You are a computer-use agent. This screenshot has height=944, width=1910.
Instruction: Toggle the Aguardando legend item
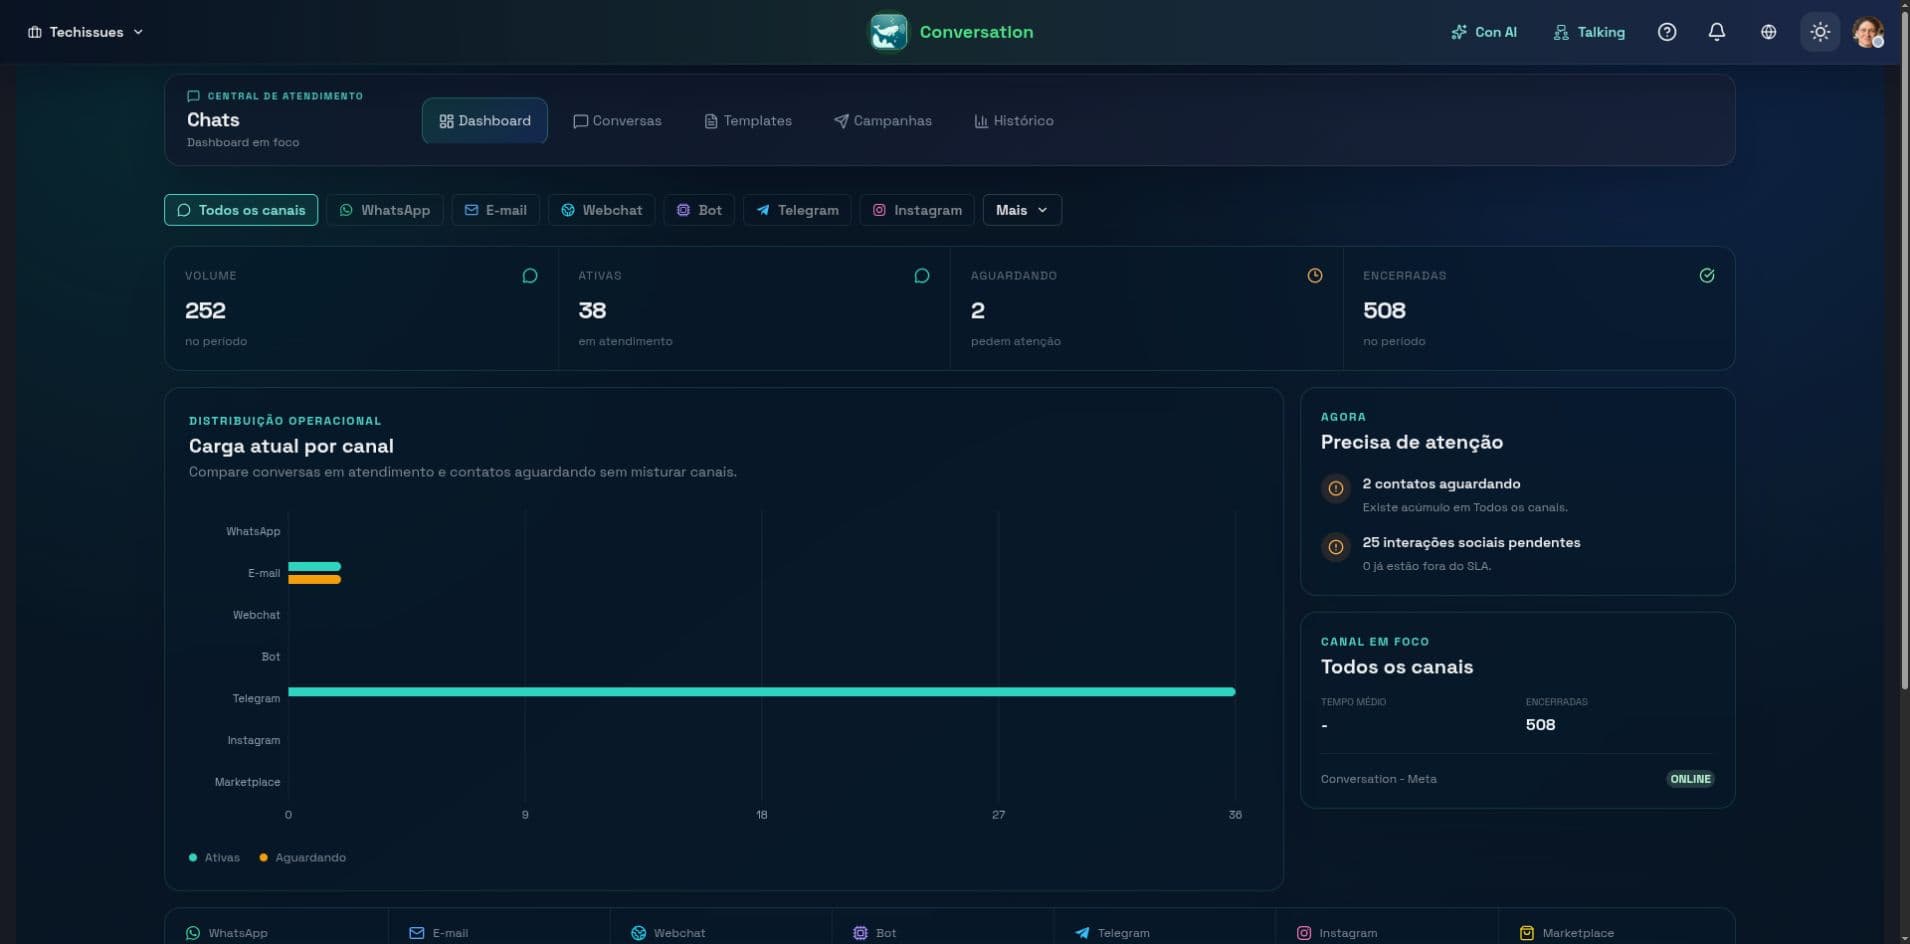click(303, 858)
